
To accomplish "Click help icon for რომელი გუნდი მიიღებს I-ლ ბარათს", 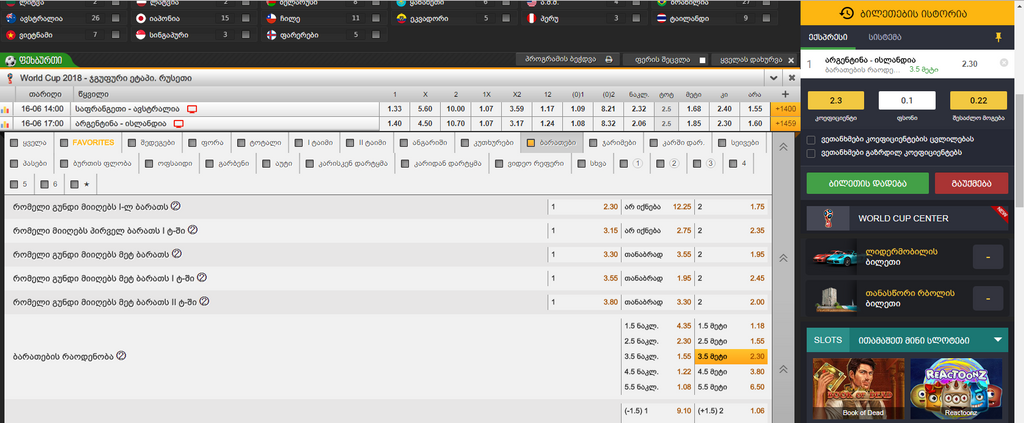I will 176,206.
